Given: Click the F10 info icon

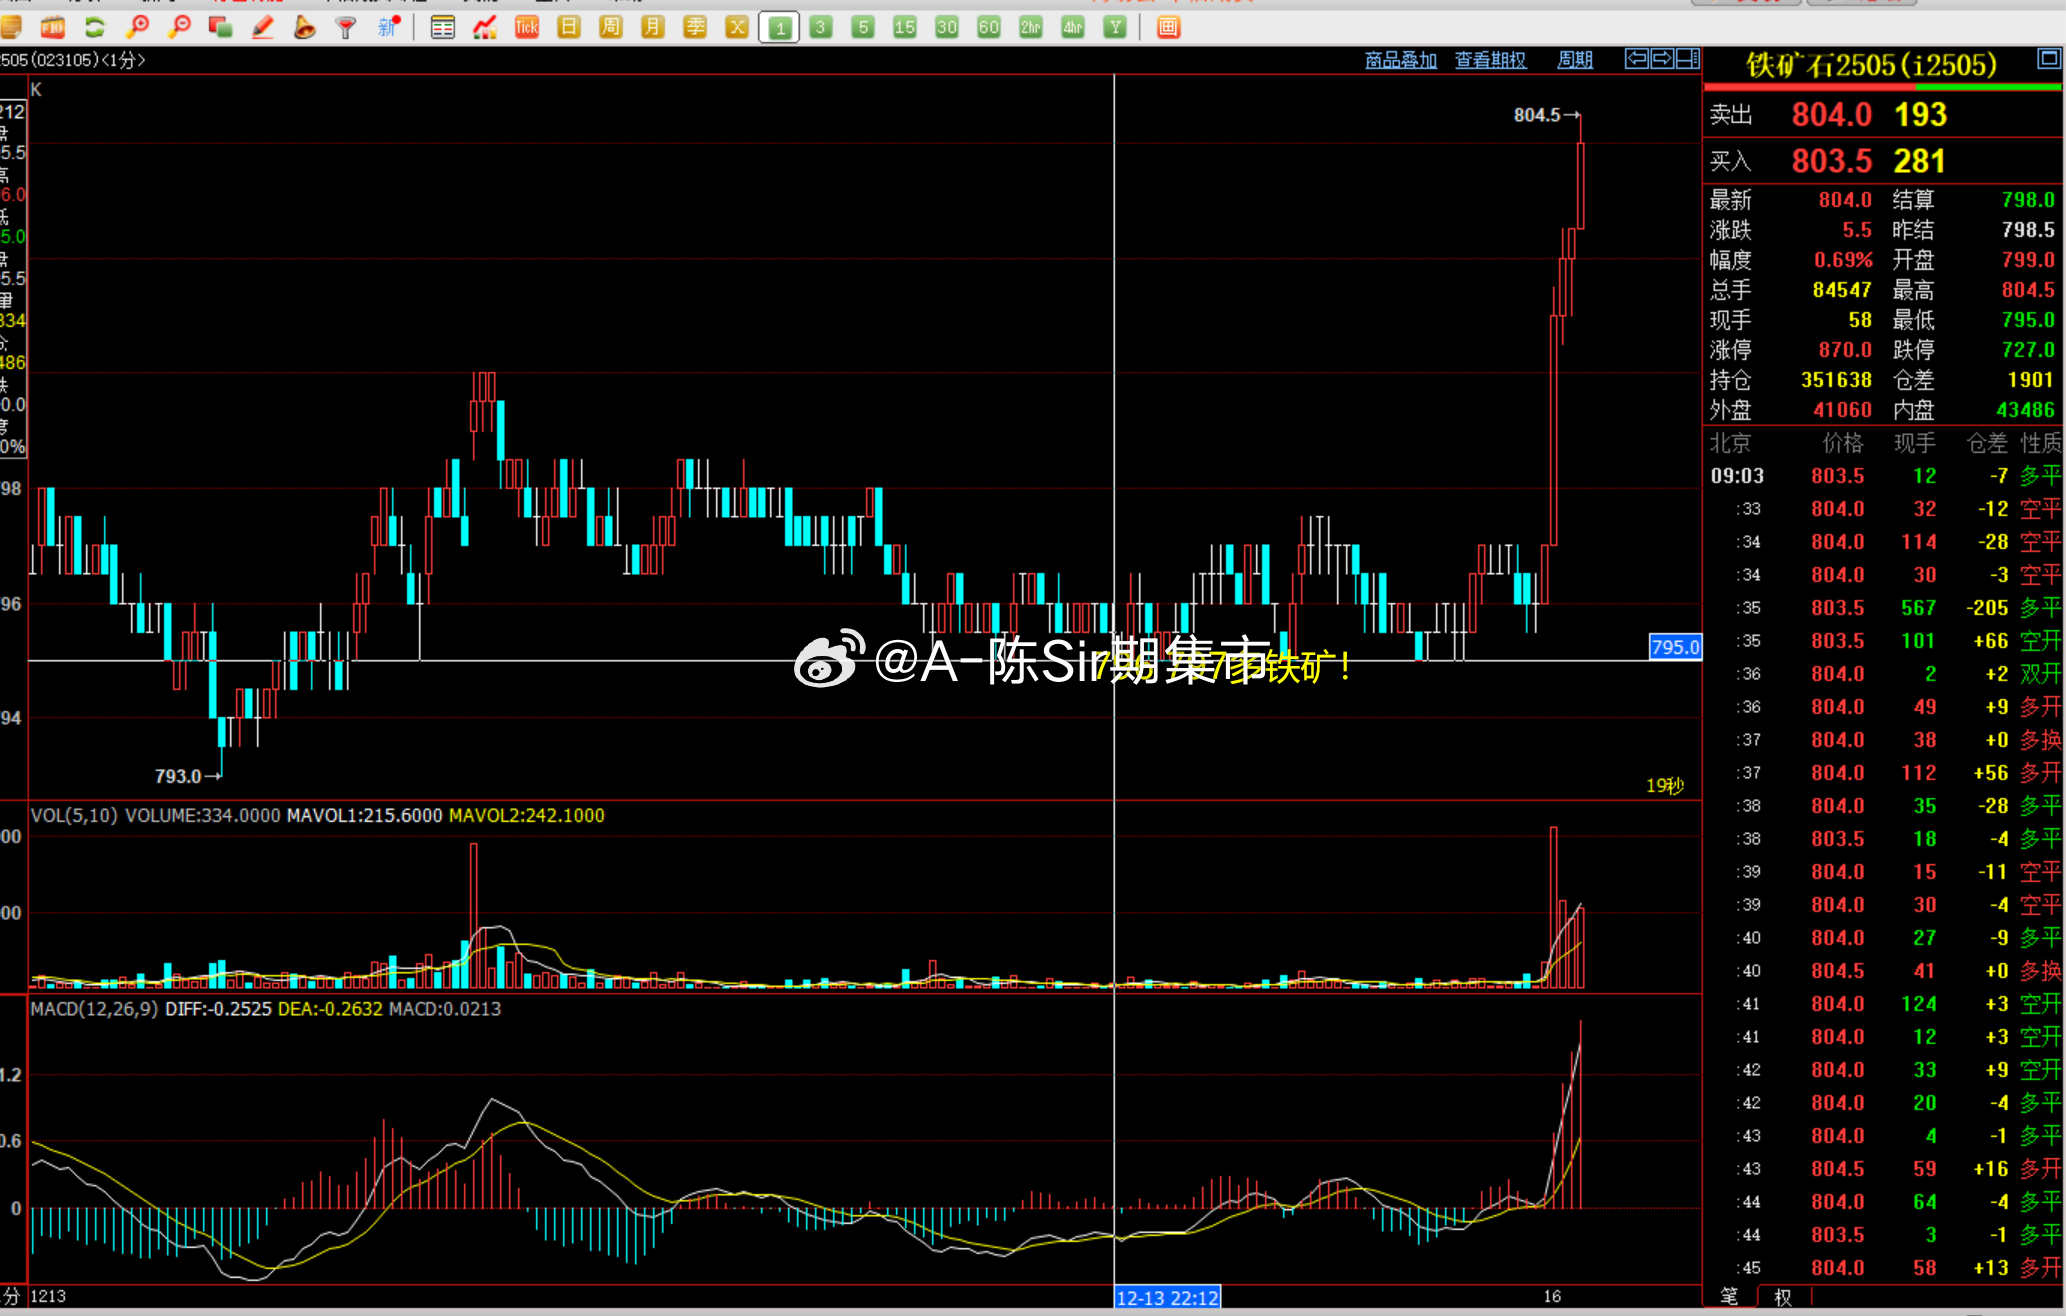Looking at the screenshot, I should point(53,27).
